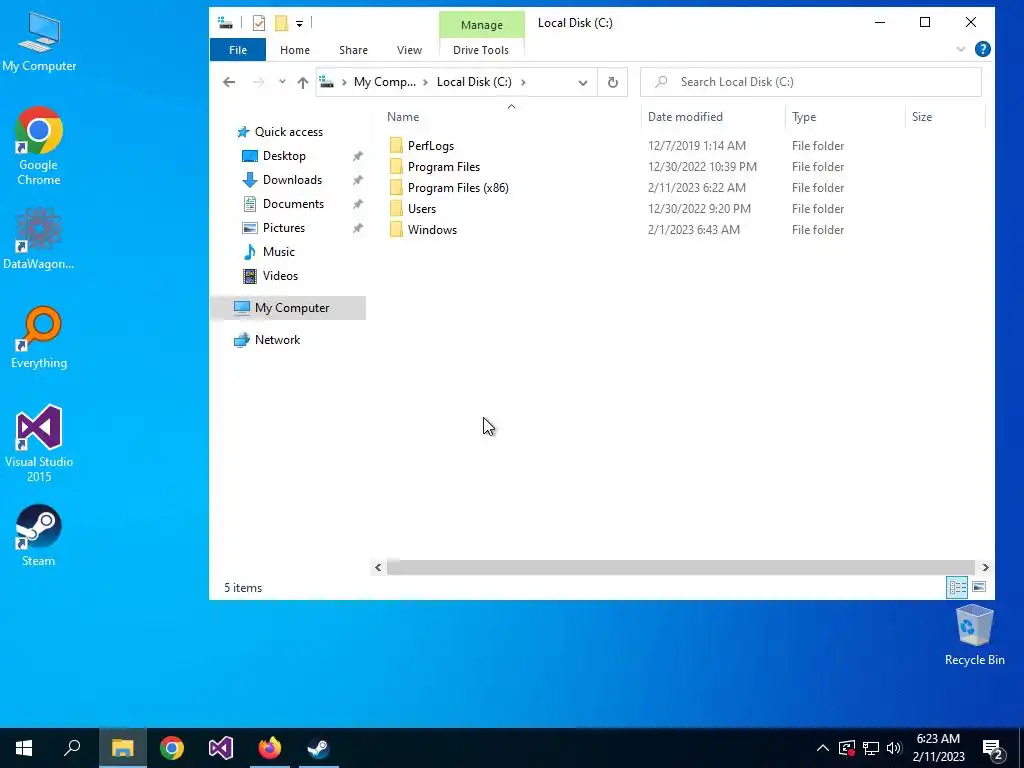Show hidden system tray icons
Image resolution: width=1024 pixels, height=768 pixels.
[823, 748]
